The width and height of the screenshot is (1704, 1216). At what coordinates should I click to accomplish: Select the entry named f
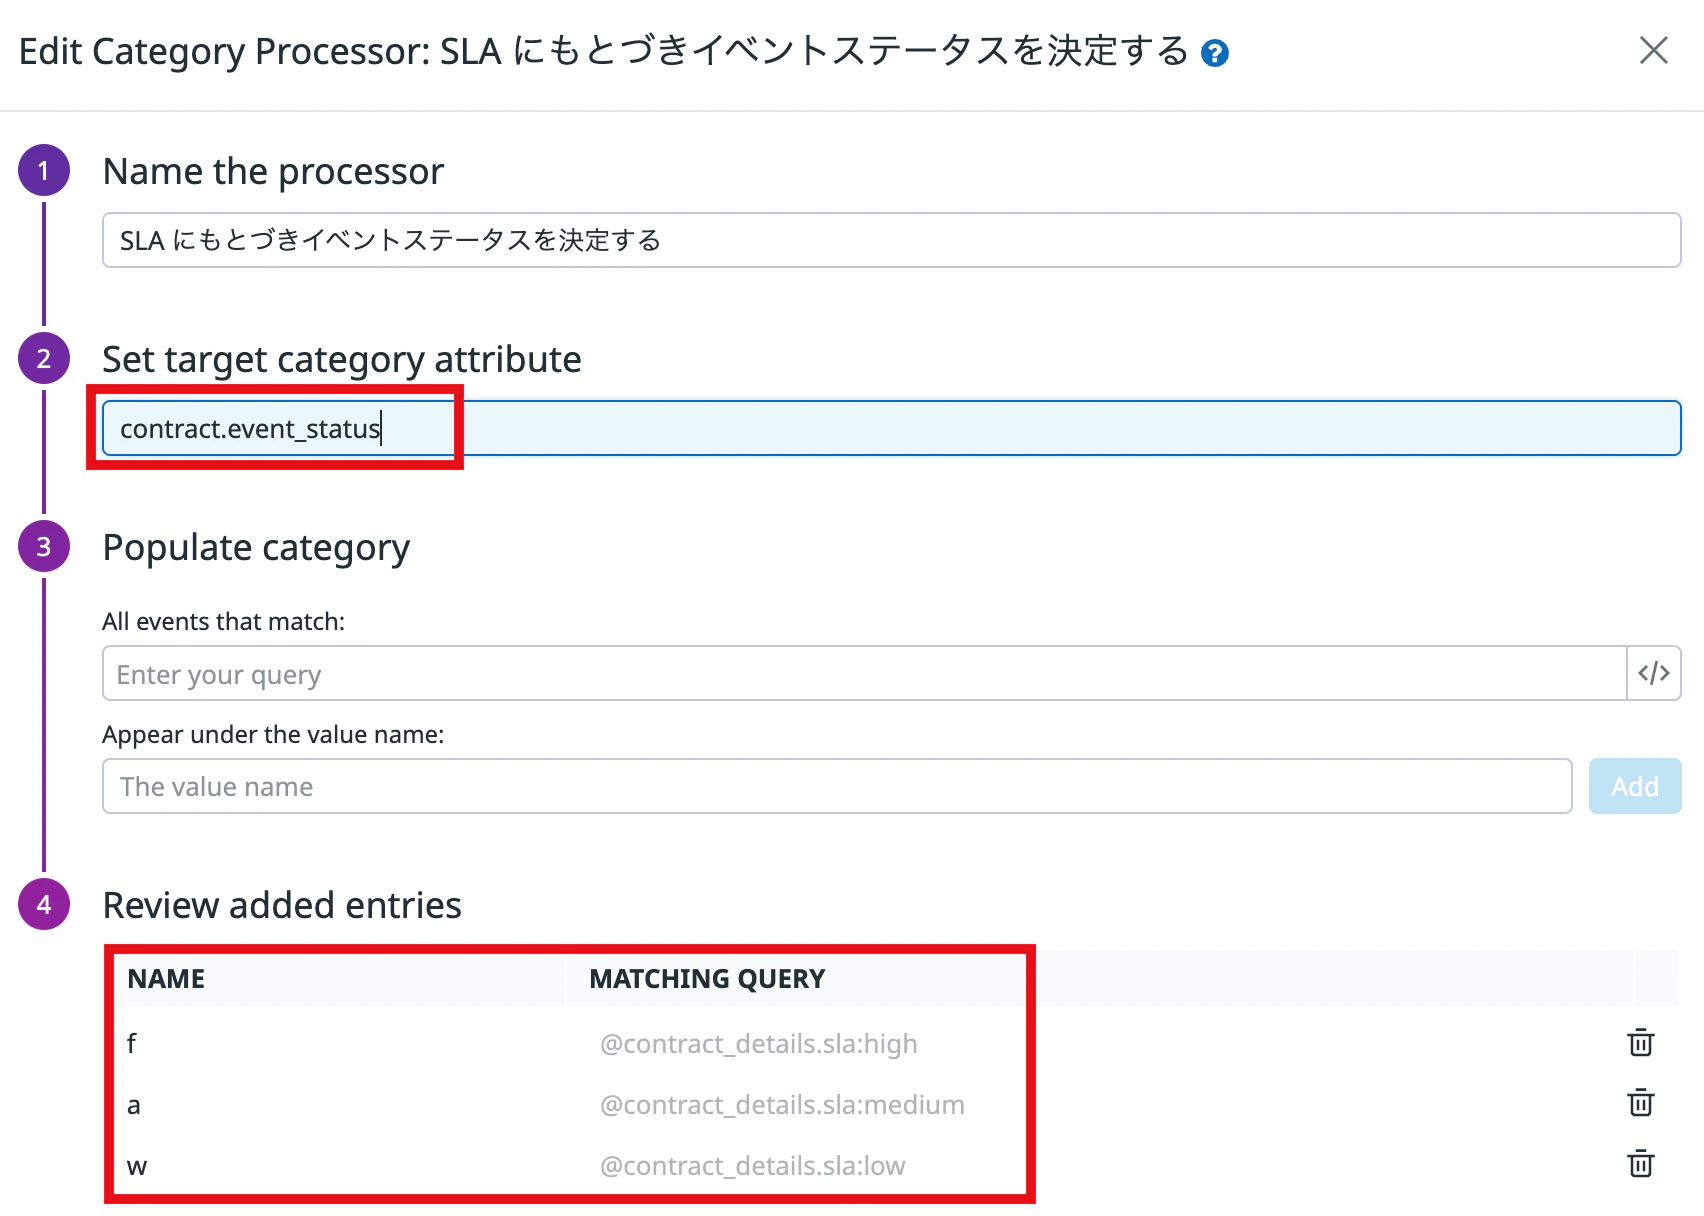coord(132,1043)
